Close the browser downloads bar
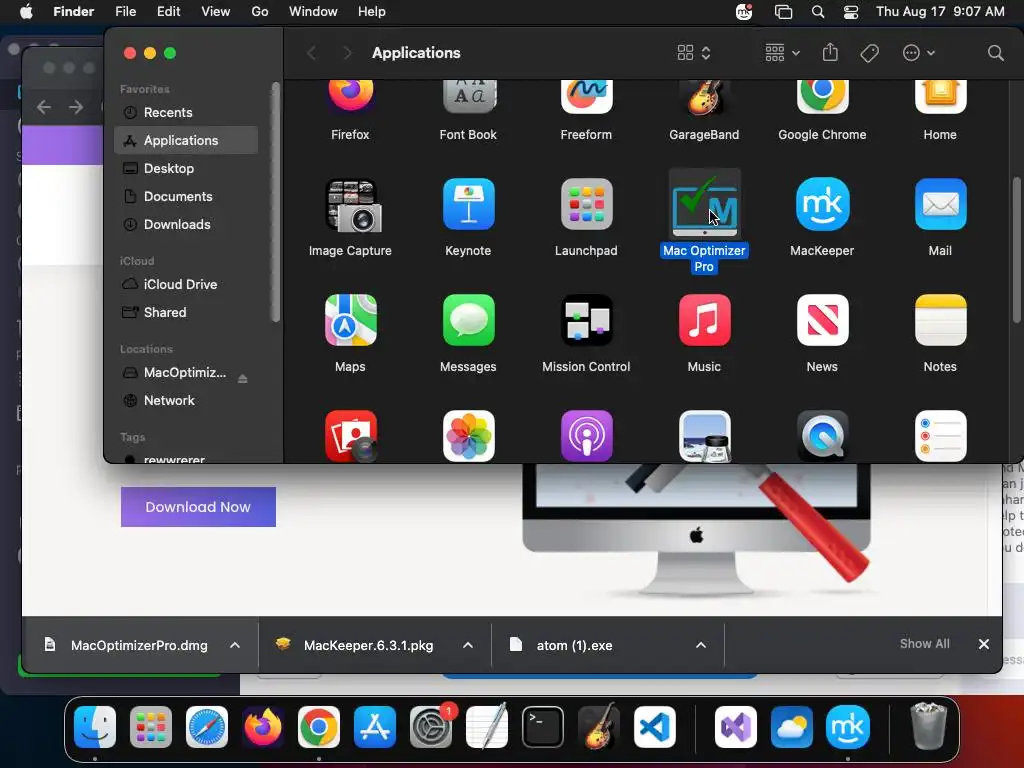 tap(984, 644)
